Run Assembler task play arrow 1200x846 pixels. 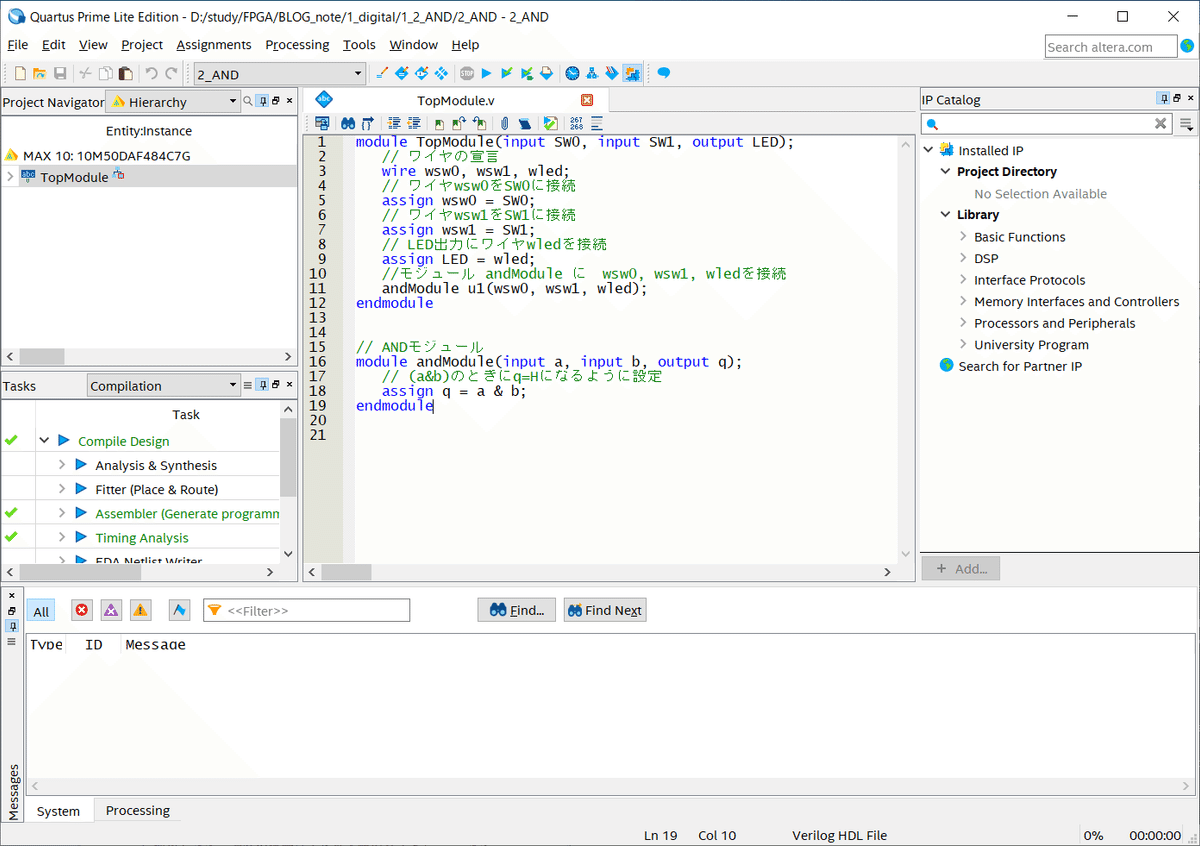[x=81, y=513]
